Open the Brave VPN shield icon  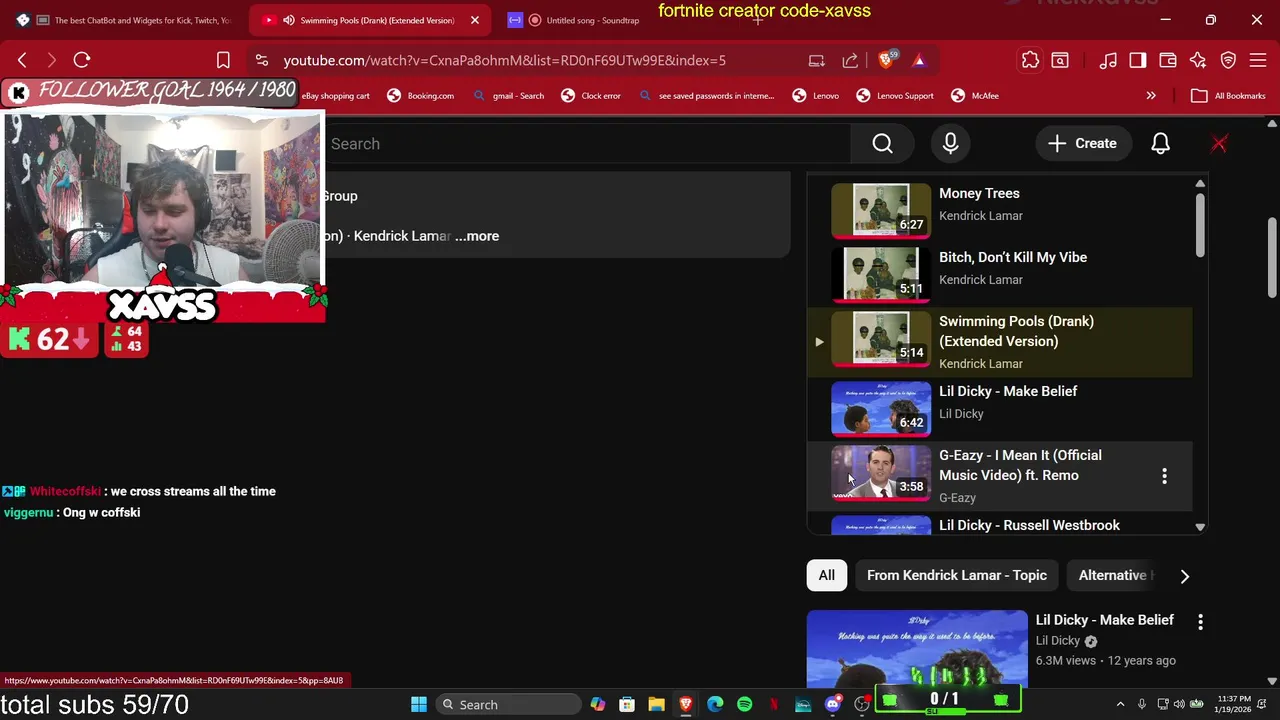(1228, 60)
